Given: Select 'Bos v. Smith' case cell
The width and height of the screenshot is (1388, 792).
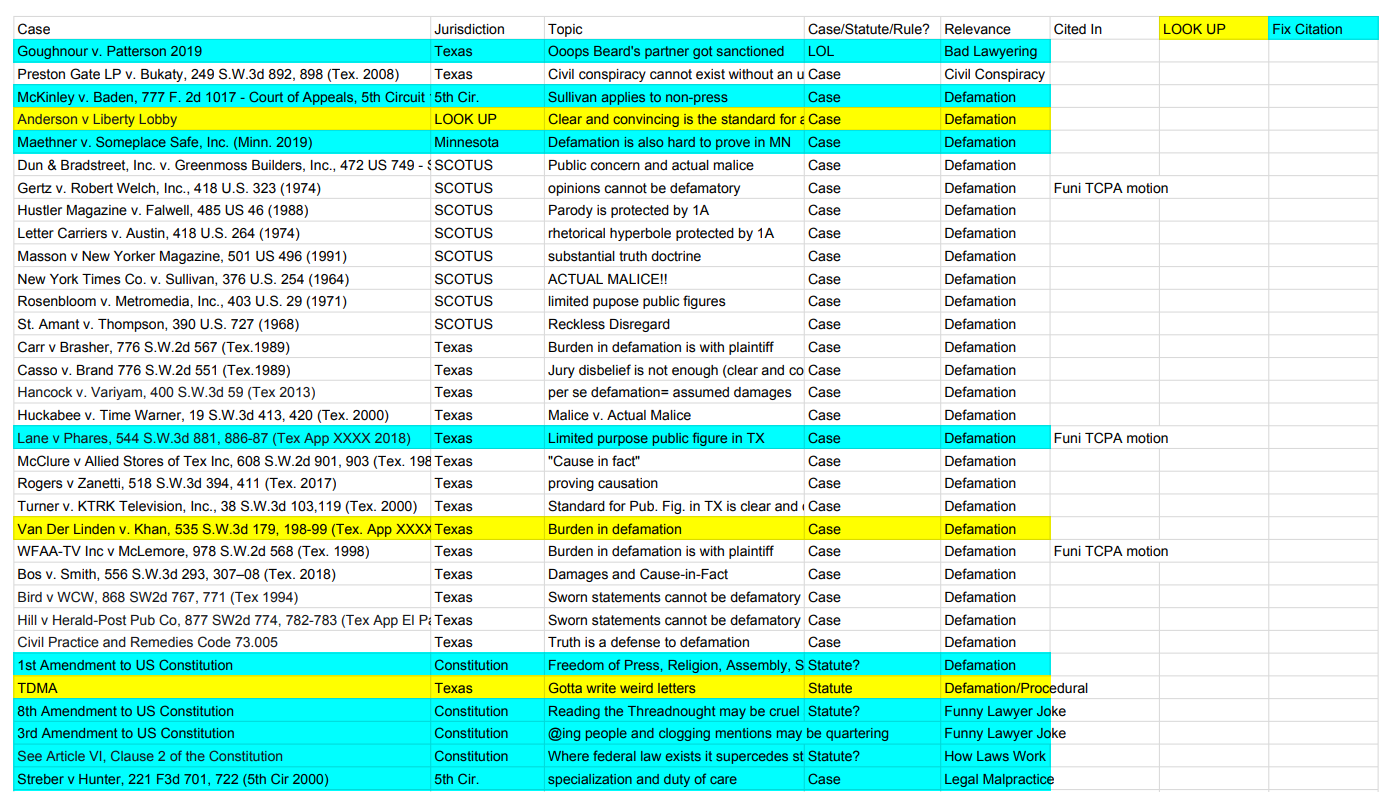Looking at the screenshot, I should tap(222, 574).
